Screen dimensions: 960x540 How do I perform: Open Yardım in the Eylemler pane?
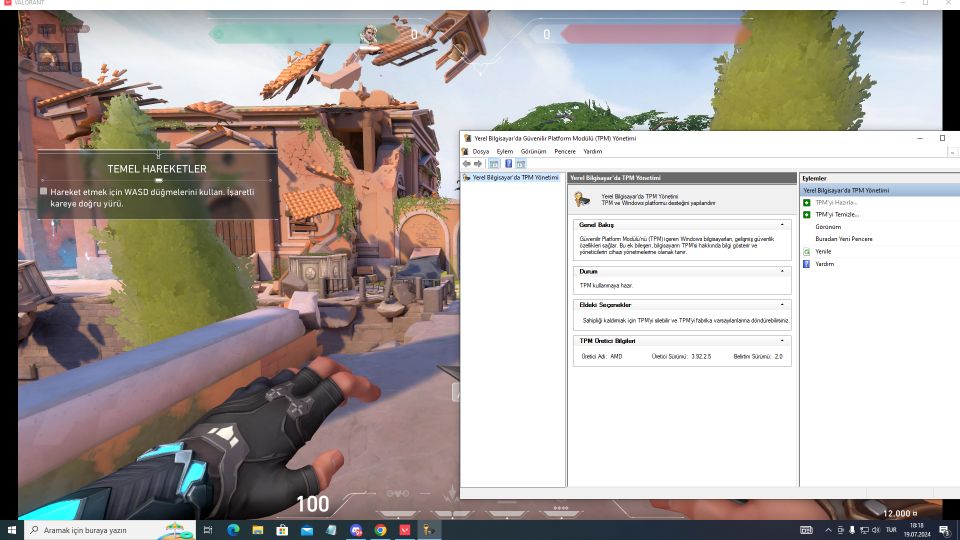(825, 264)
